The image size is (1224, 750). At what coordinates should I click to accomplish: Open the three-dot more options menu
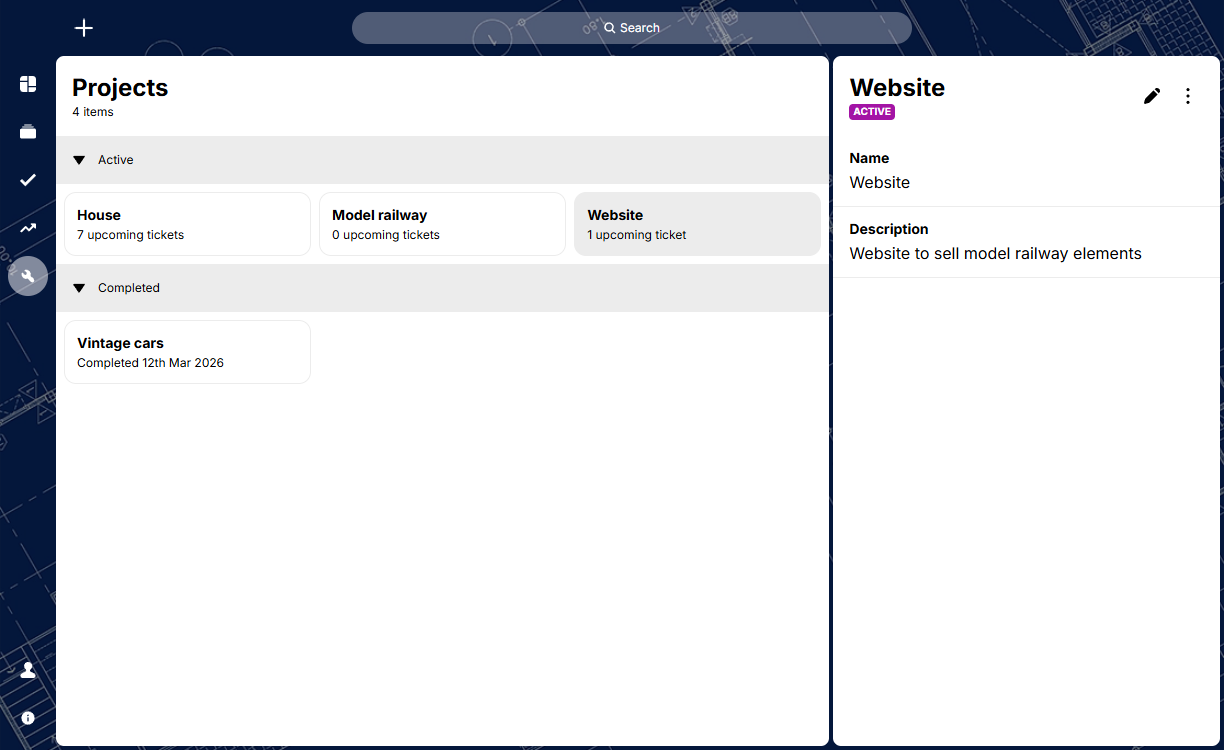[x=1188, y=96]
